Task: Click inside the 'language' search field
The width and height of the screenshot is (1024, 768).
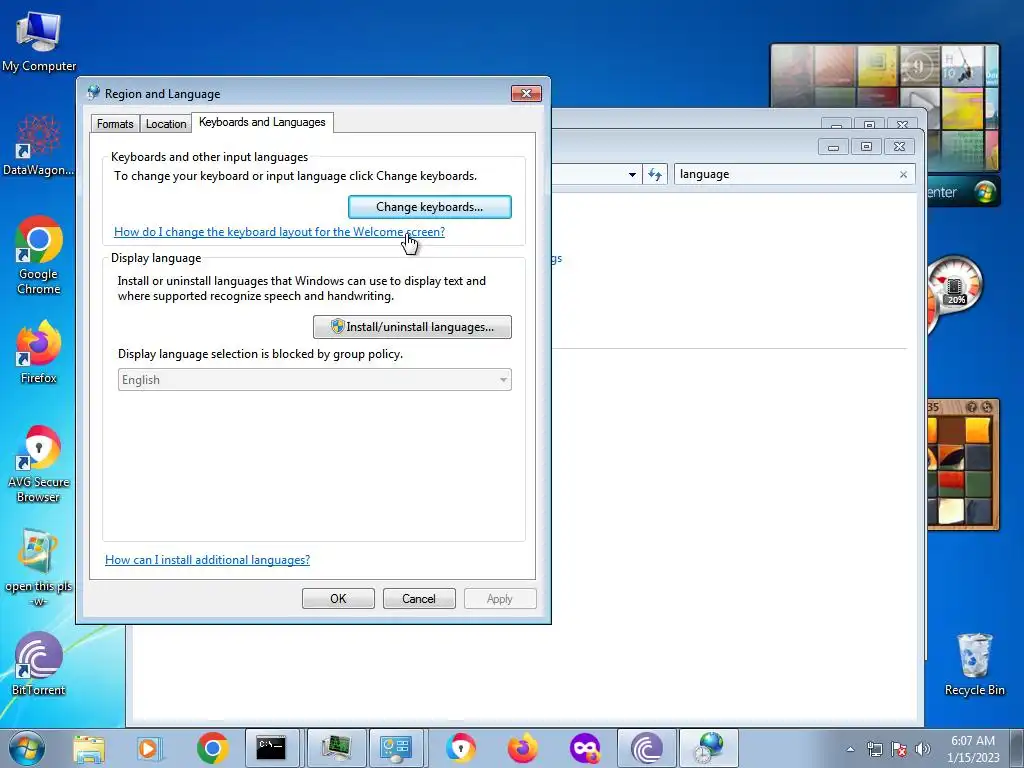Action: [x=784, y=174]
